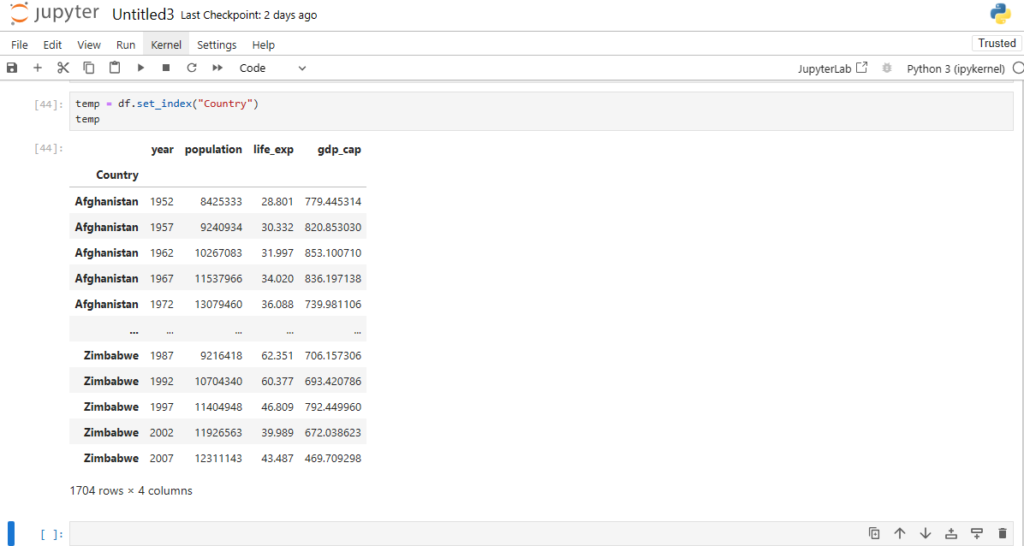Image resolution: width=1024 pixels, height=546 pixels.
Task: Paste cell using the clipboard icon
Action: click(115, 68)
